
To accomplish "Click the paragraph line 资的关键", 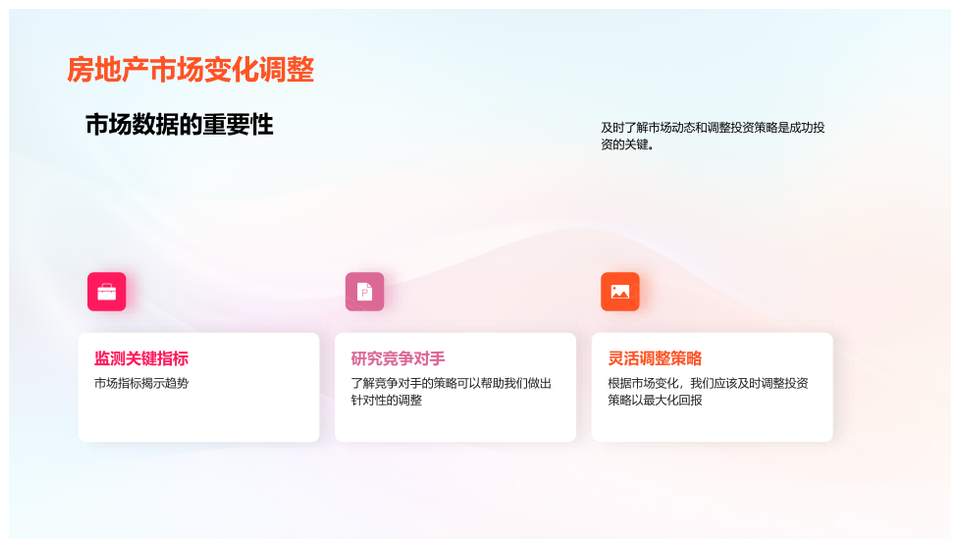I will [x=627, y=144].
